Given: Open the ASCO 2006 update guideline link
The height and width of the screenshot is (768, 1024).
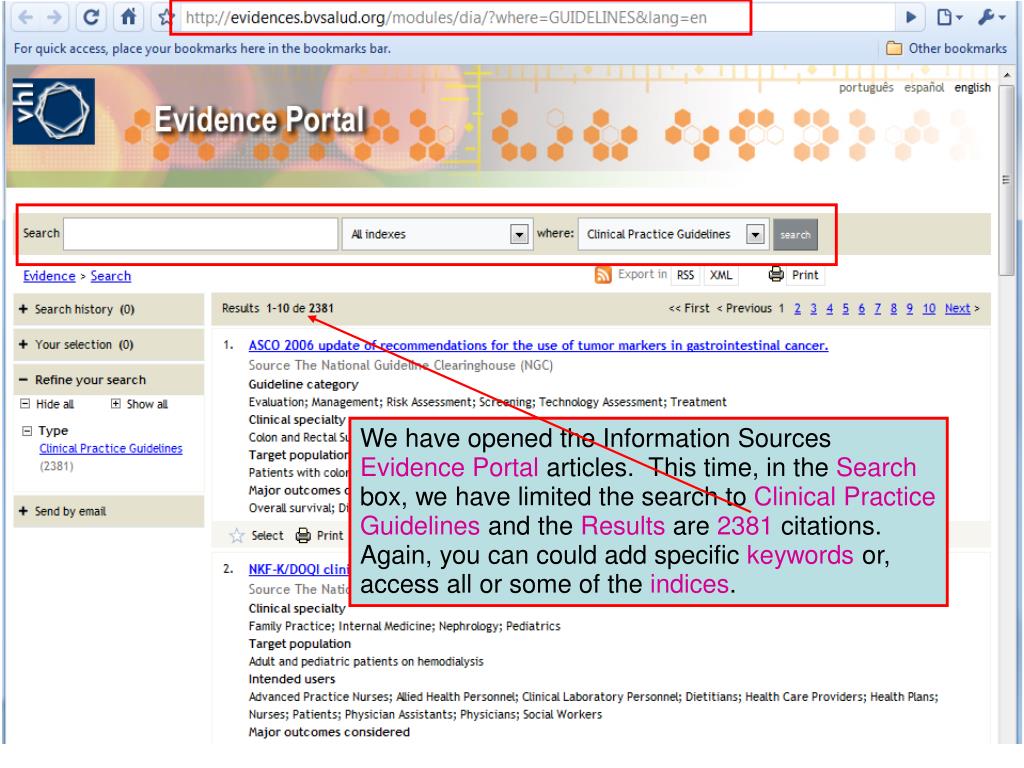Looking at the screenshot, I should tap(538, 345).
